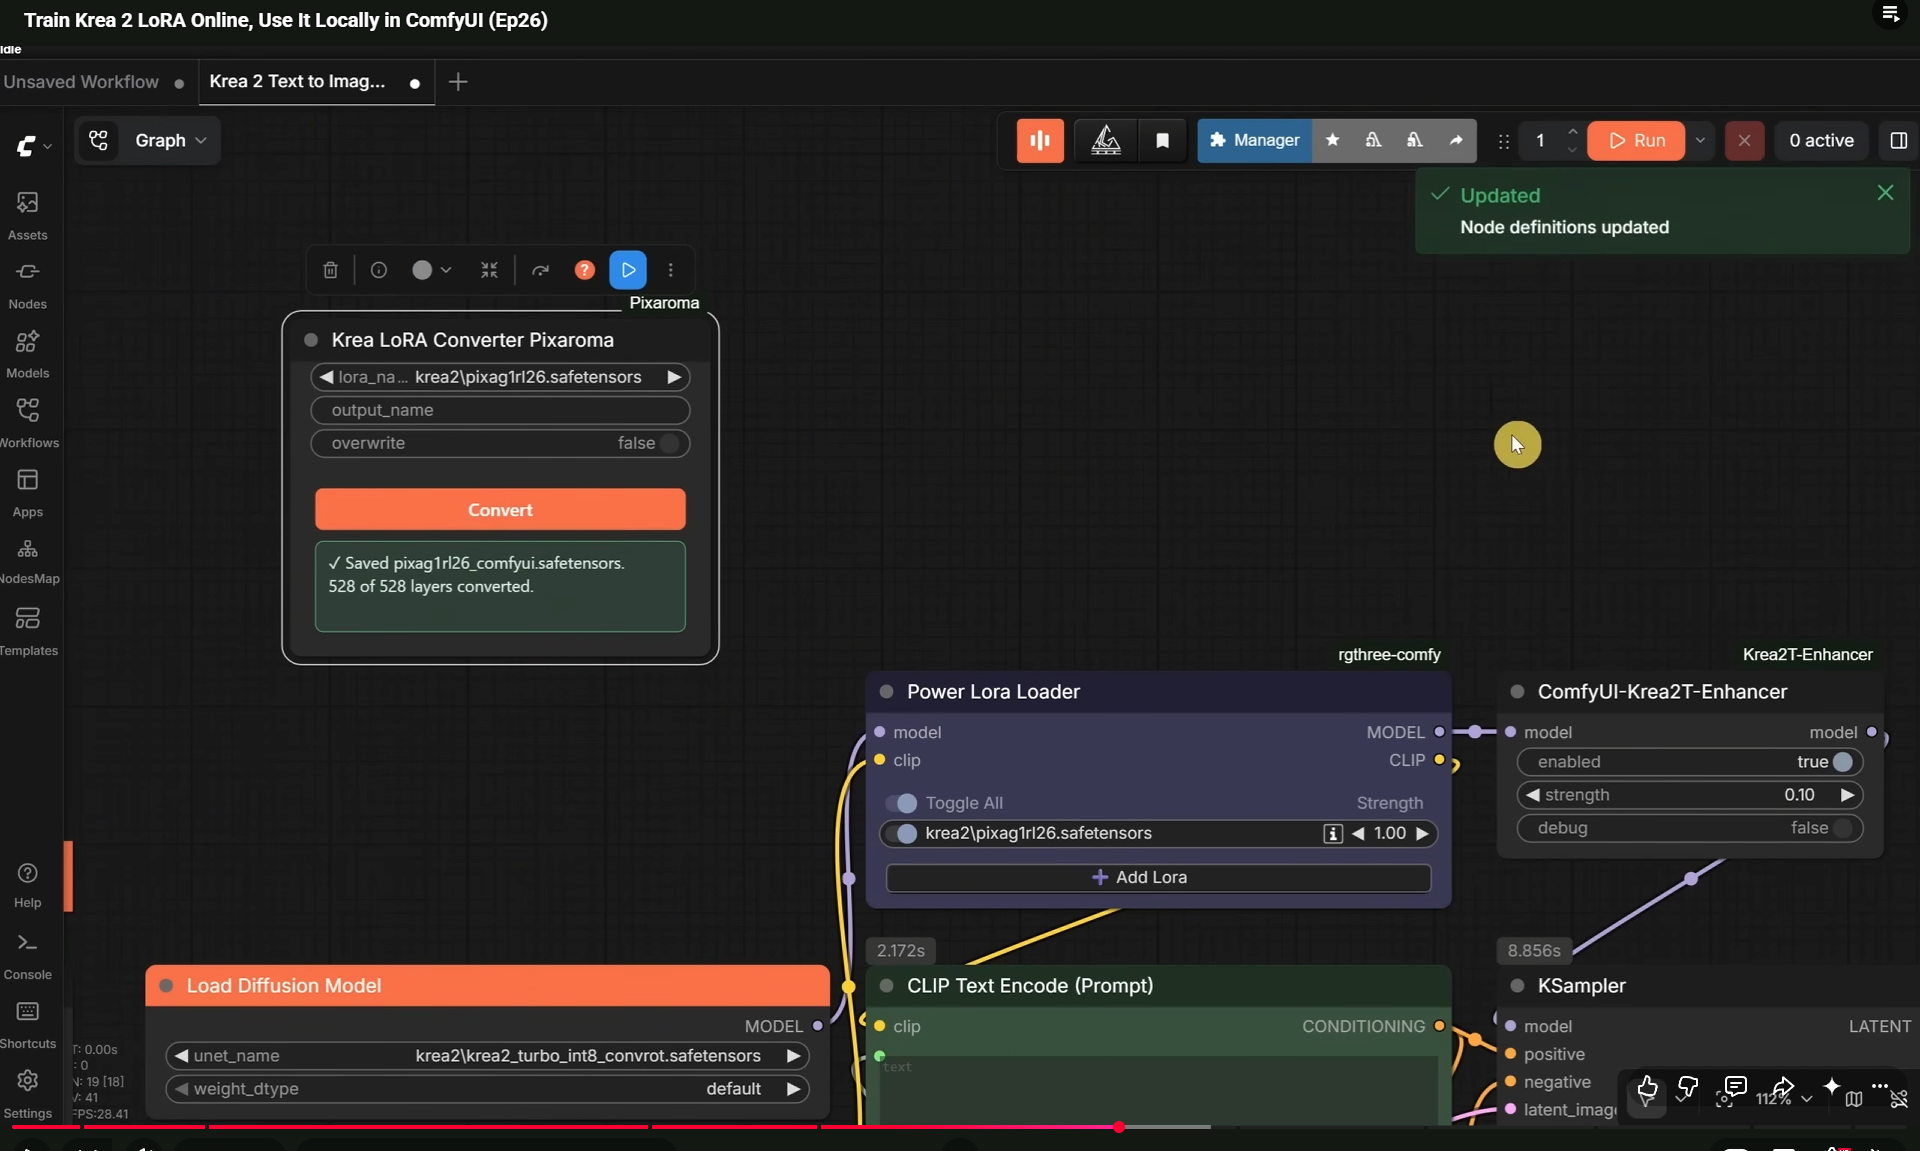This screenshot has height=1151, width=1920.
Task: Click the Add Lora button
Action: (x=1158, y=878)
